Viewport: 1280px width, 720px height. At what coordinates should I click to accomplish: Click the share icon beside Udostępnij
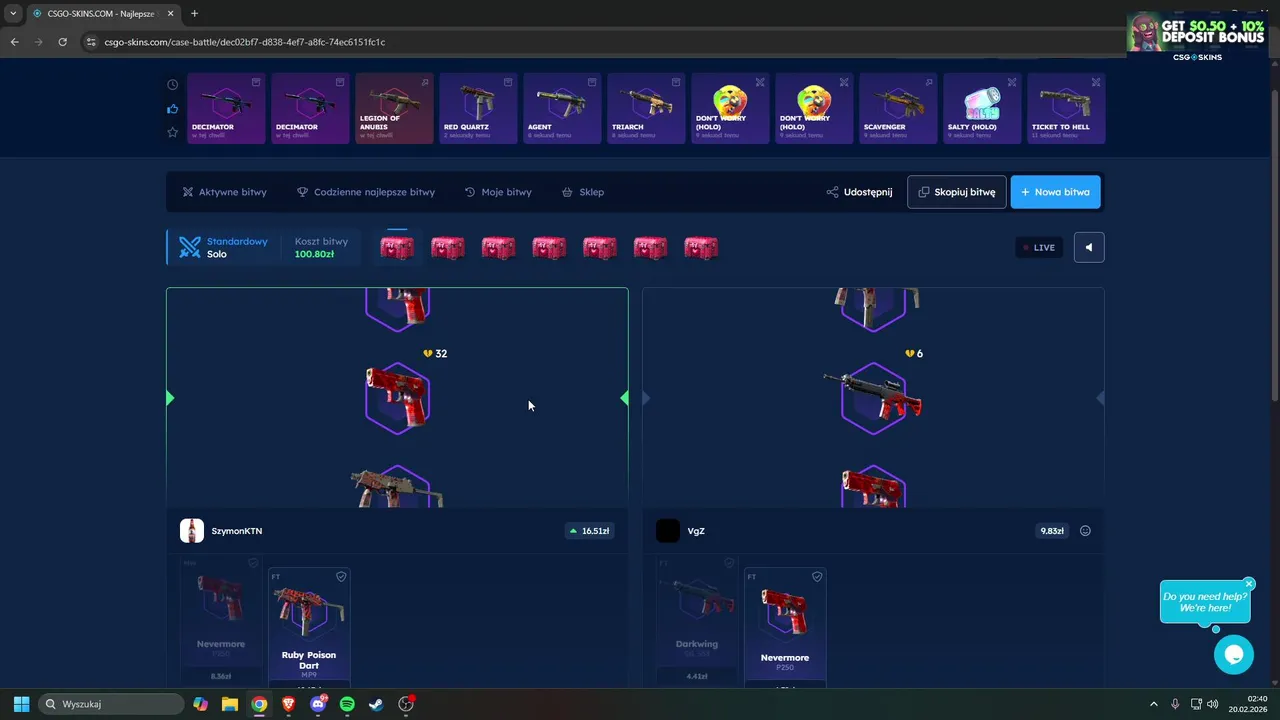(x=832, y=192)
